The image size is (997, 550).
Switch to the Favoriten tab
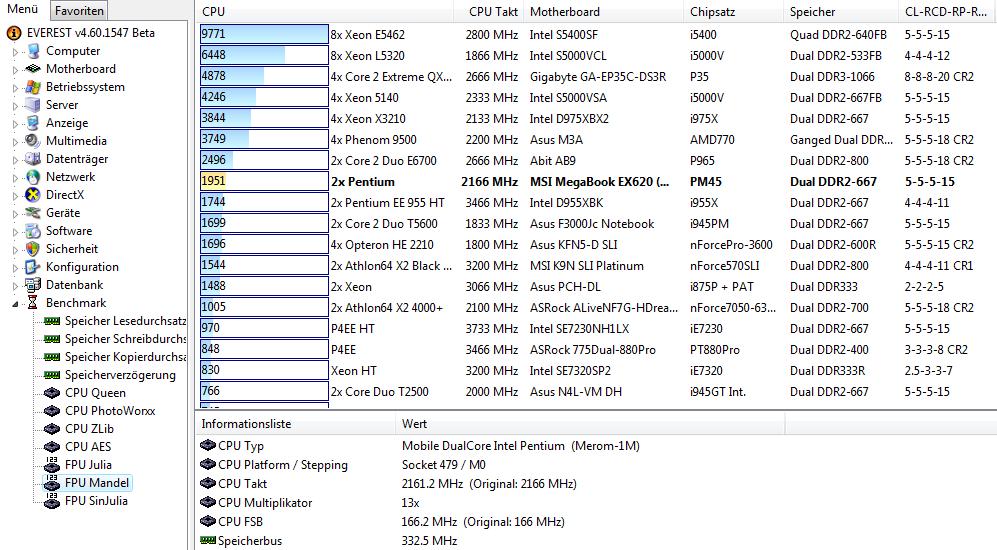click(x=79, y=11)
